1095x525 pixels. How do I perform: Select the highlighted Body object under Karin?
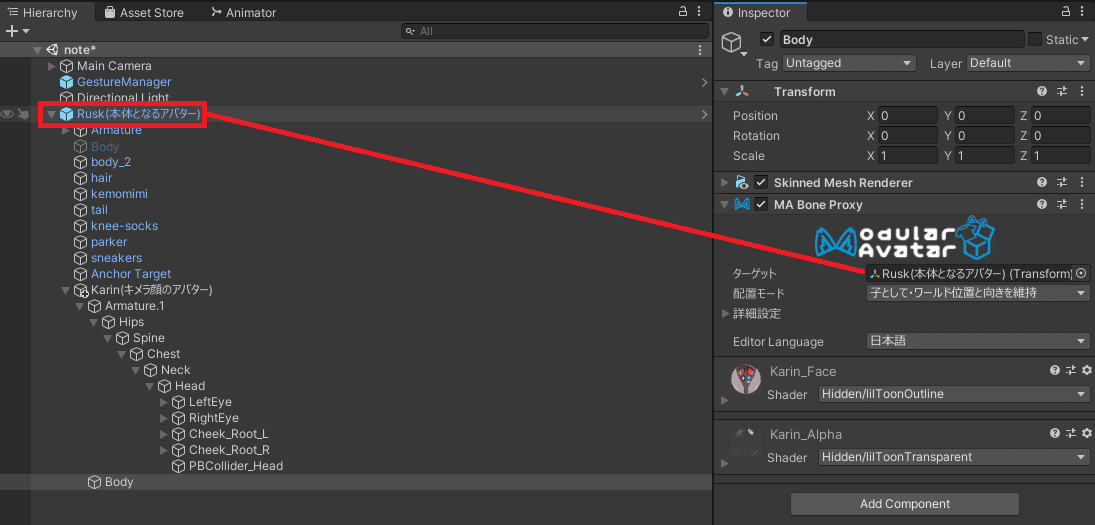(x=119, y=482)
